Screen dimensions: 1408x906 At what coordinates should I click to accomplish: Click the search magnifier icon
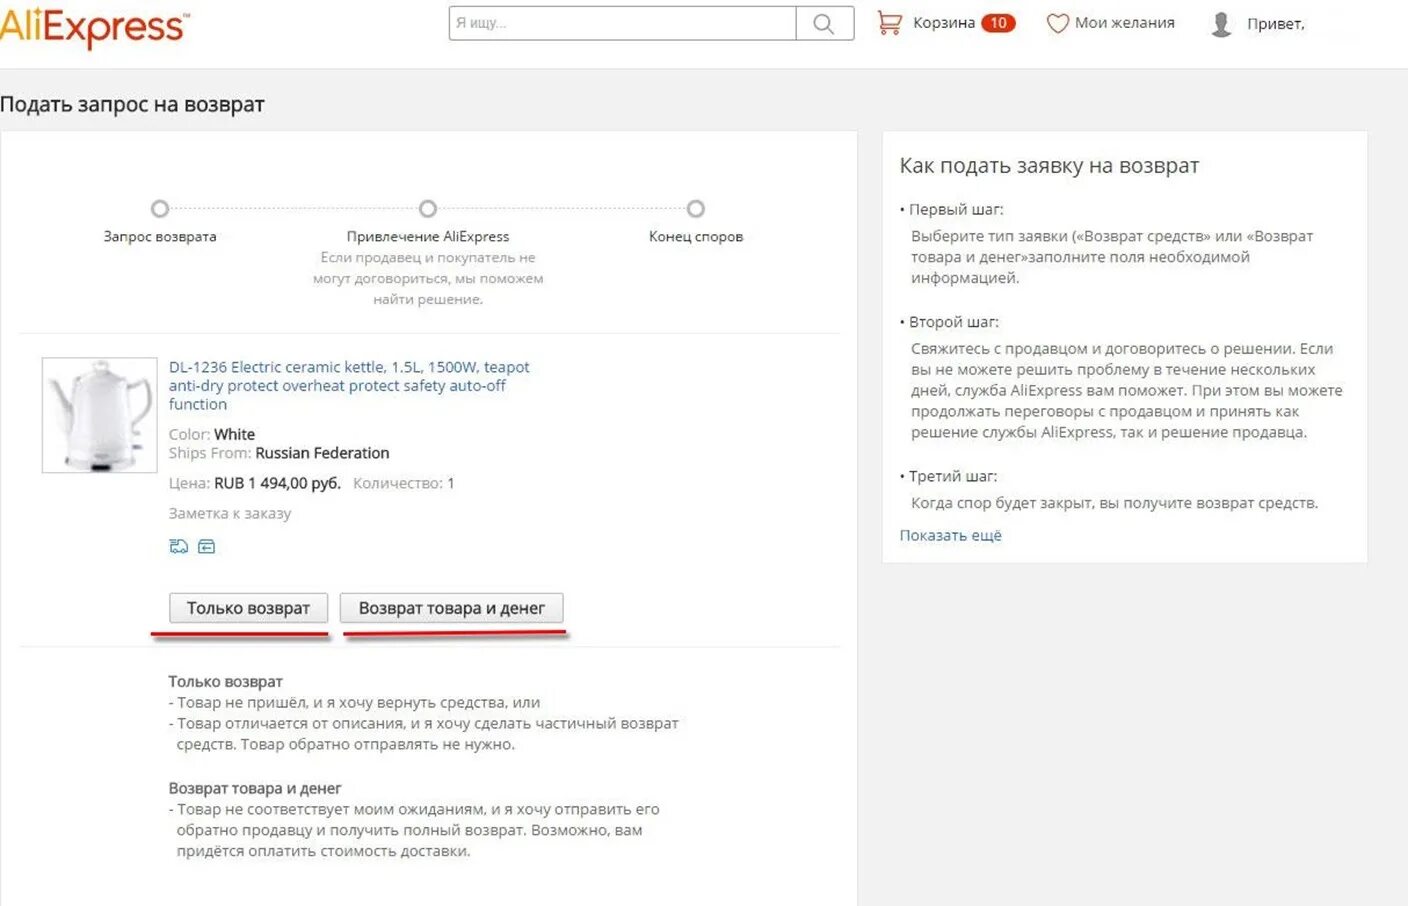coord(824,23)
